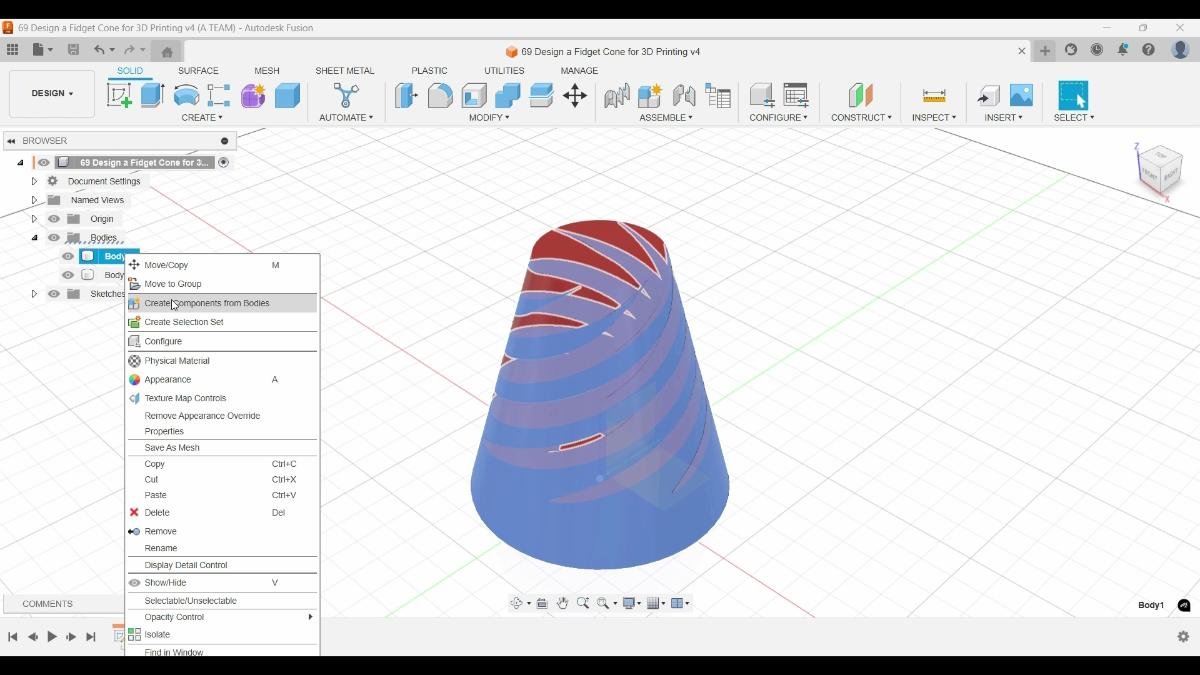The height and width of the screenshot is (675, 1200).
Task: Select the Revolve tool icon
Action: click(x=186, y=95)
